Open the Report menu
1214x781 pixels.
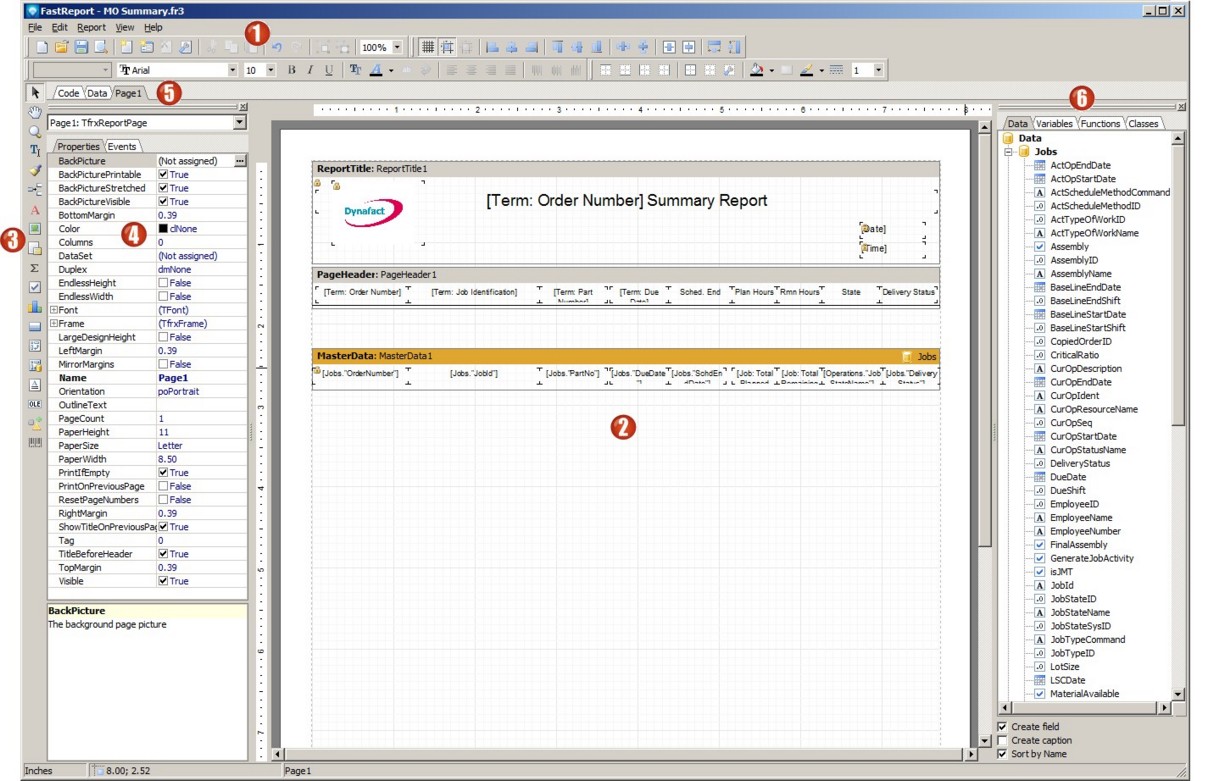(91, 27)
